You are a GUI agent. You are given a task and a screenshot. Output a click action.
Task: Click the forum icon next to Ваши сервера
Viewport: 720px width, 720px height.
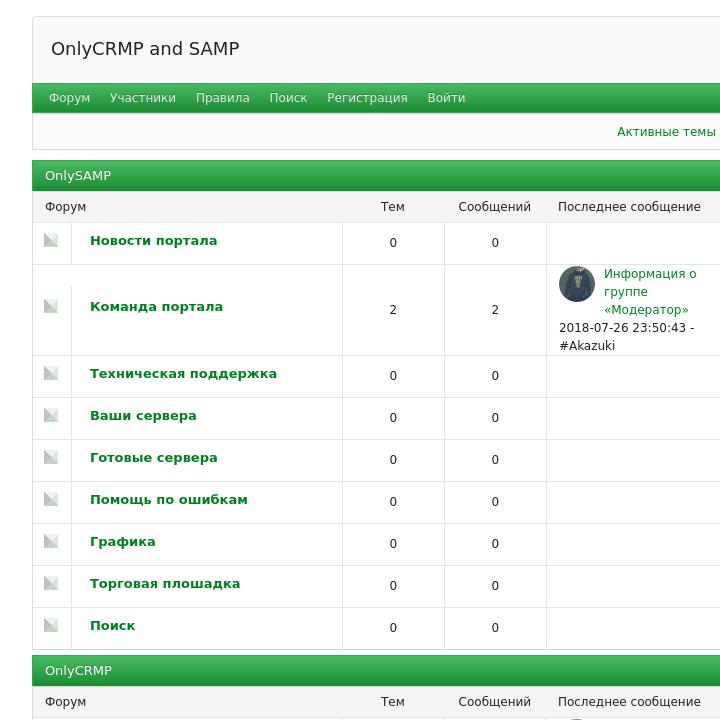pyautogui.click(x=51, y=415)
